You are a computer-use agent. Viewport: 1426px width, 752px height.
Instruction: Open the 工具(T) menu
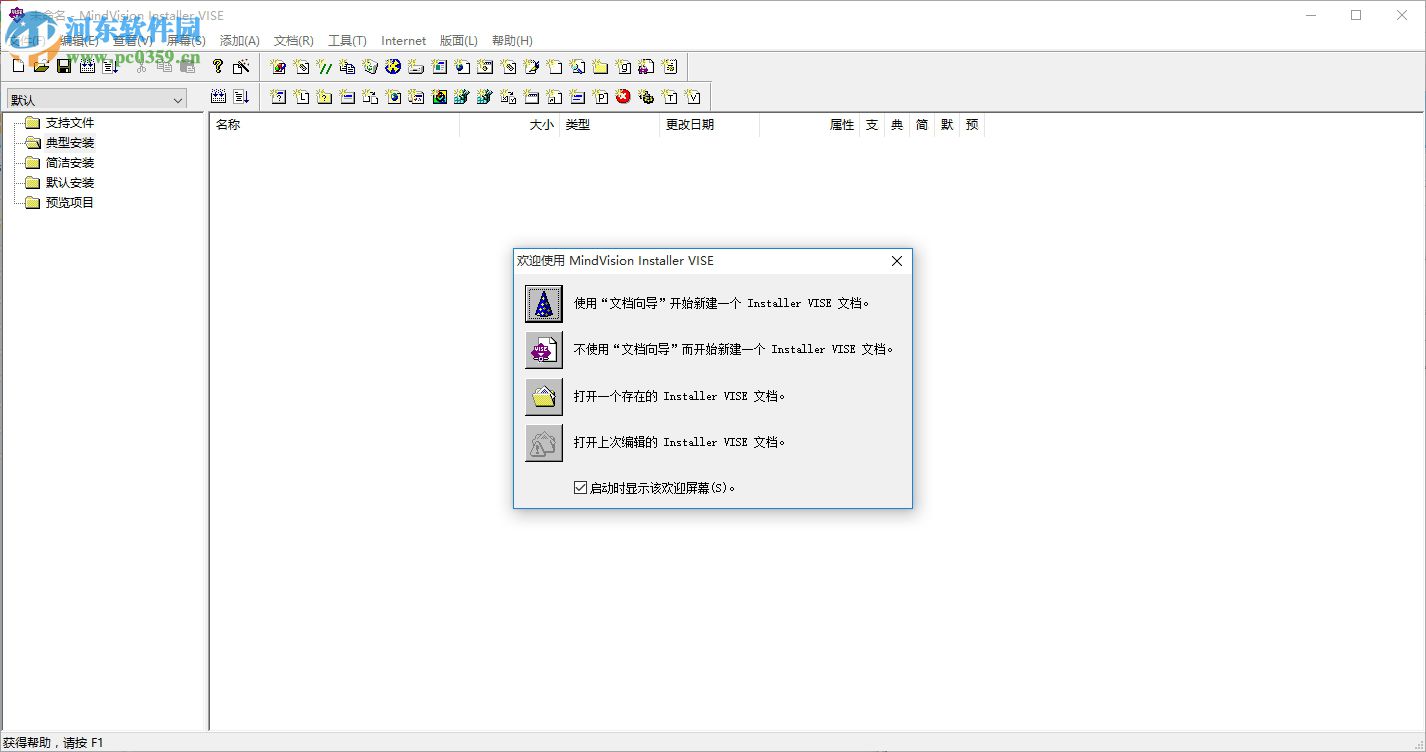[x=347, y=41]
